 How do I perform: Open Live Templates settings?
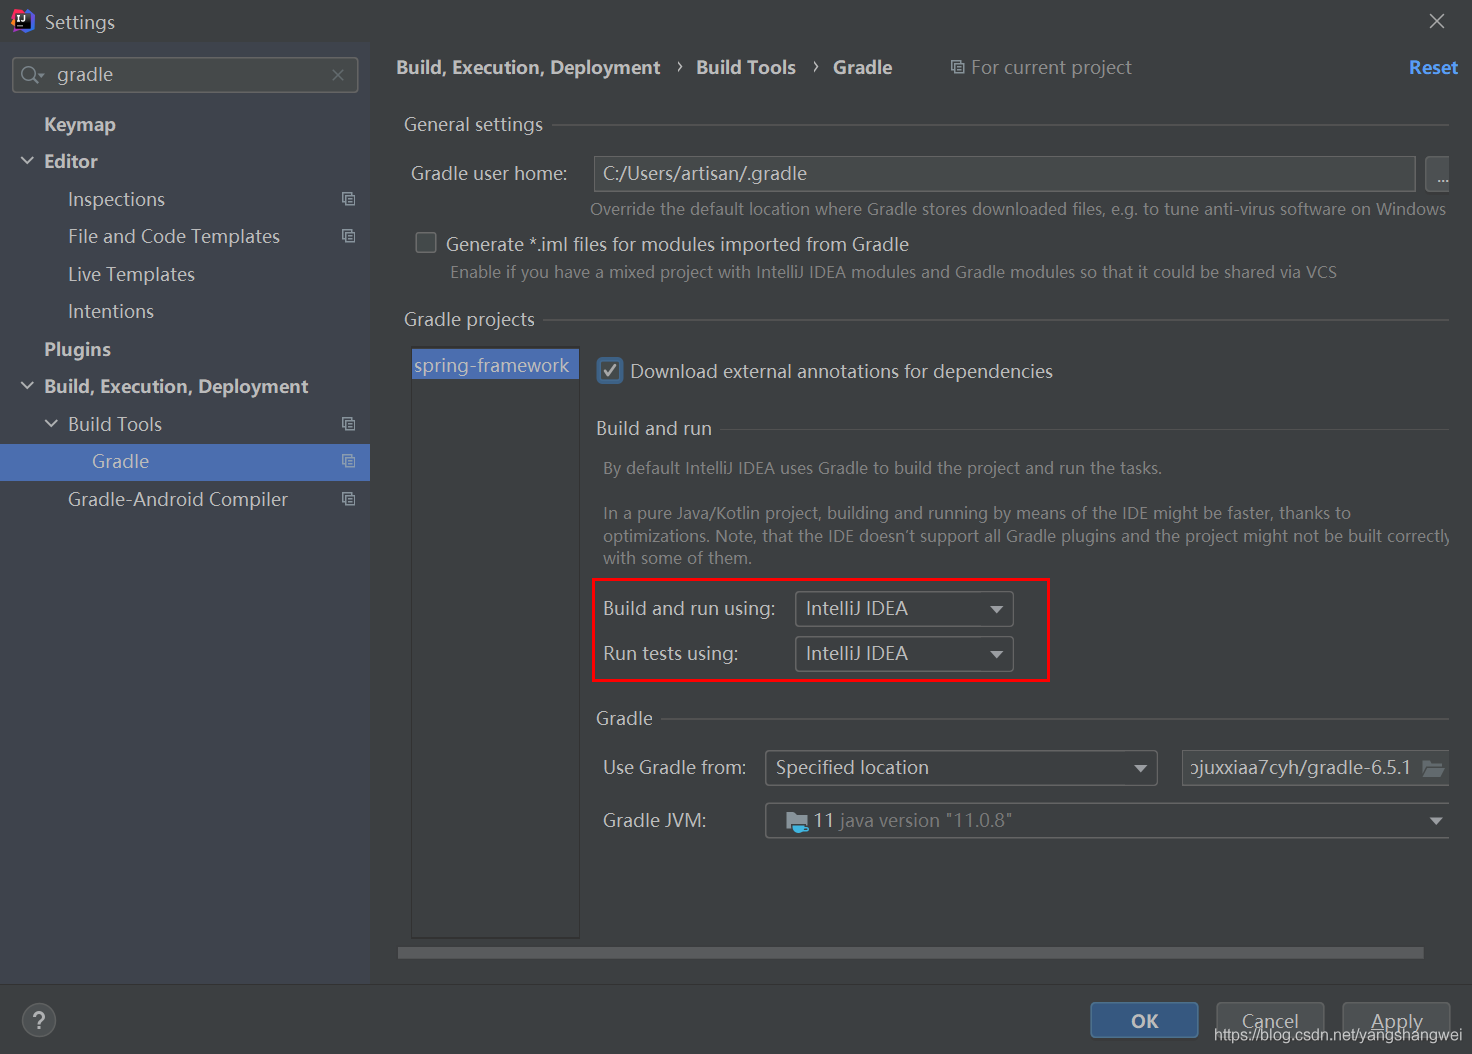[131, 274]
